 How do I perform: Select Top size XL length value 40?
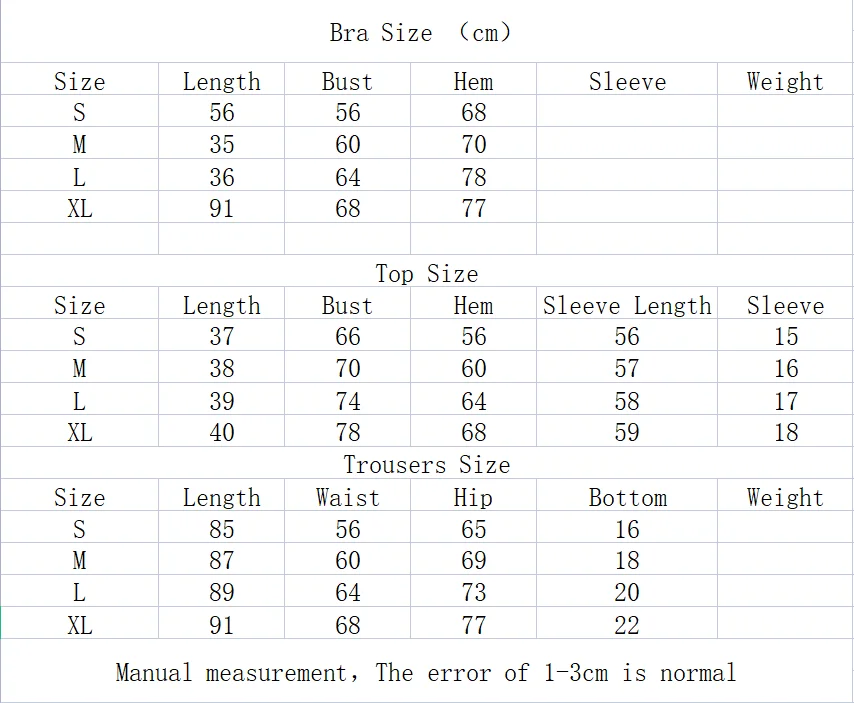(222, 433)
